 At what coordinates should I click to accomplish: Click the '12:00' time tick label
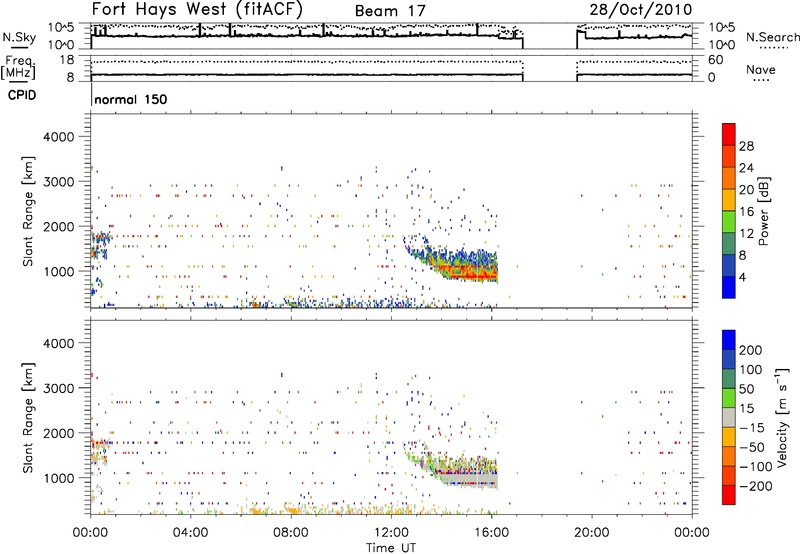[391, 533]
